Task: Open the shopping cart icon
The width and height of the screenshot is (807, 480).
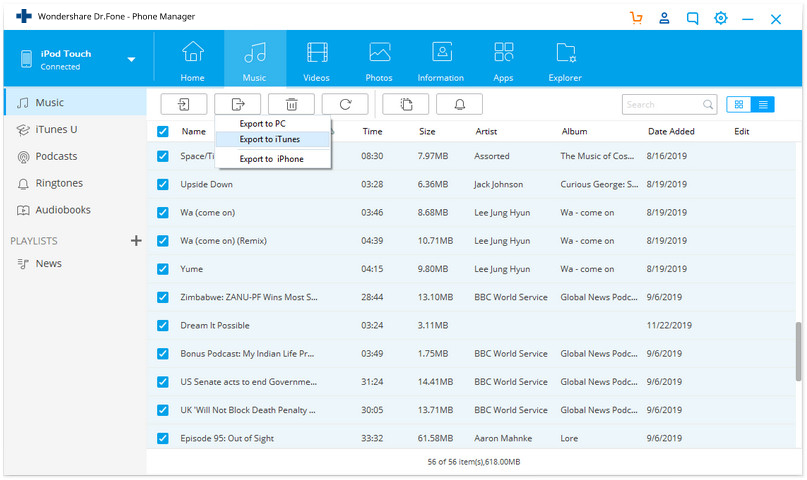Action: coord(636,18)
